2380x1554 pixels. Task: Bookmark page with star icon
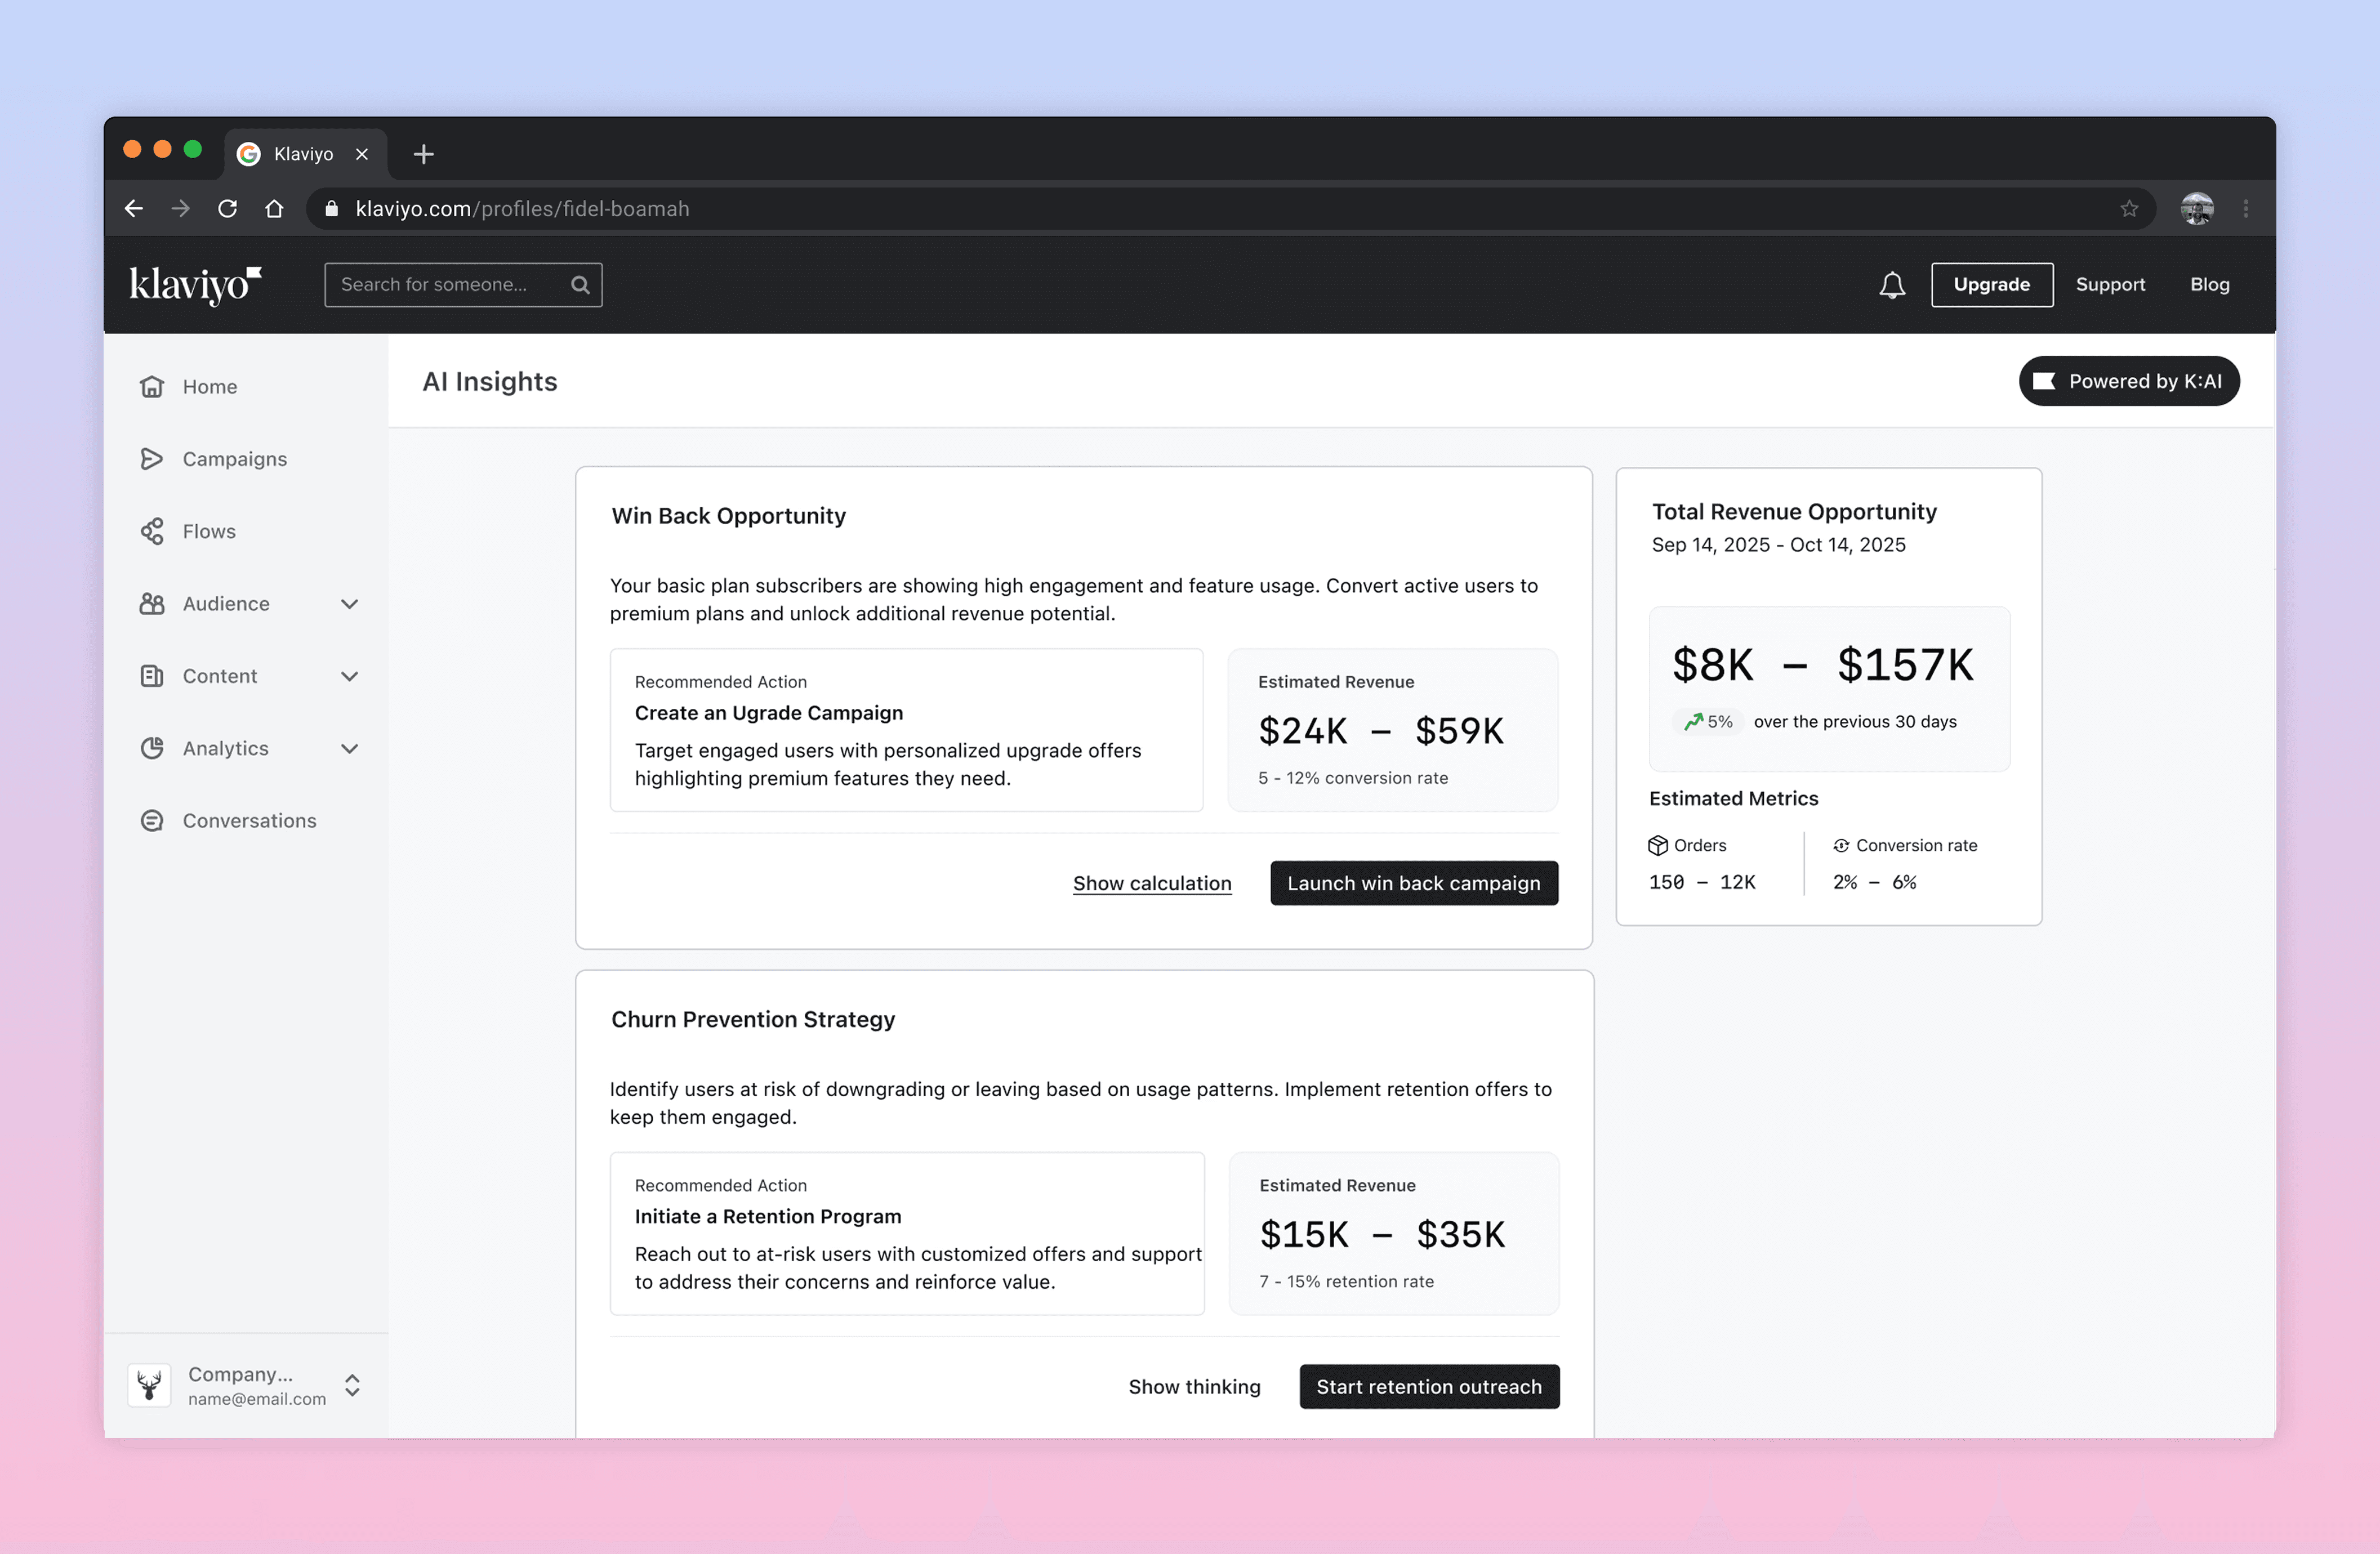point(2128,209)
